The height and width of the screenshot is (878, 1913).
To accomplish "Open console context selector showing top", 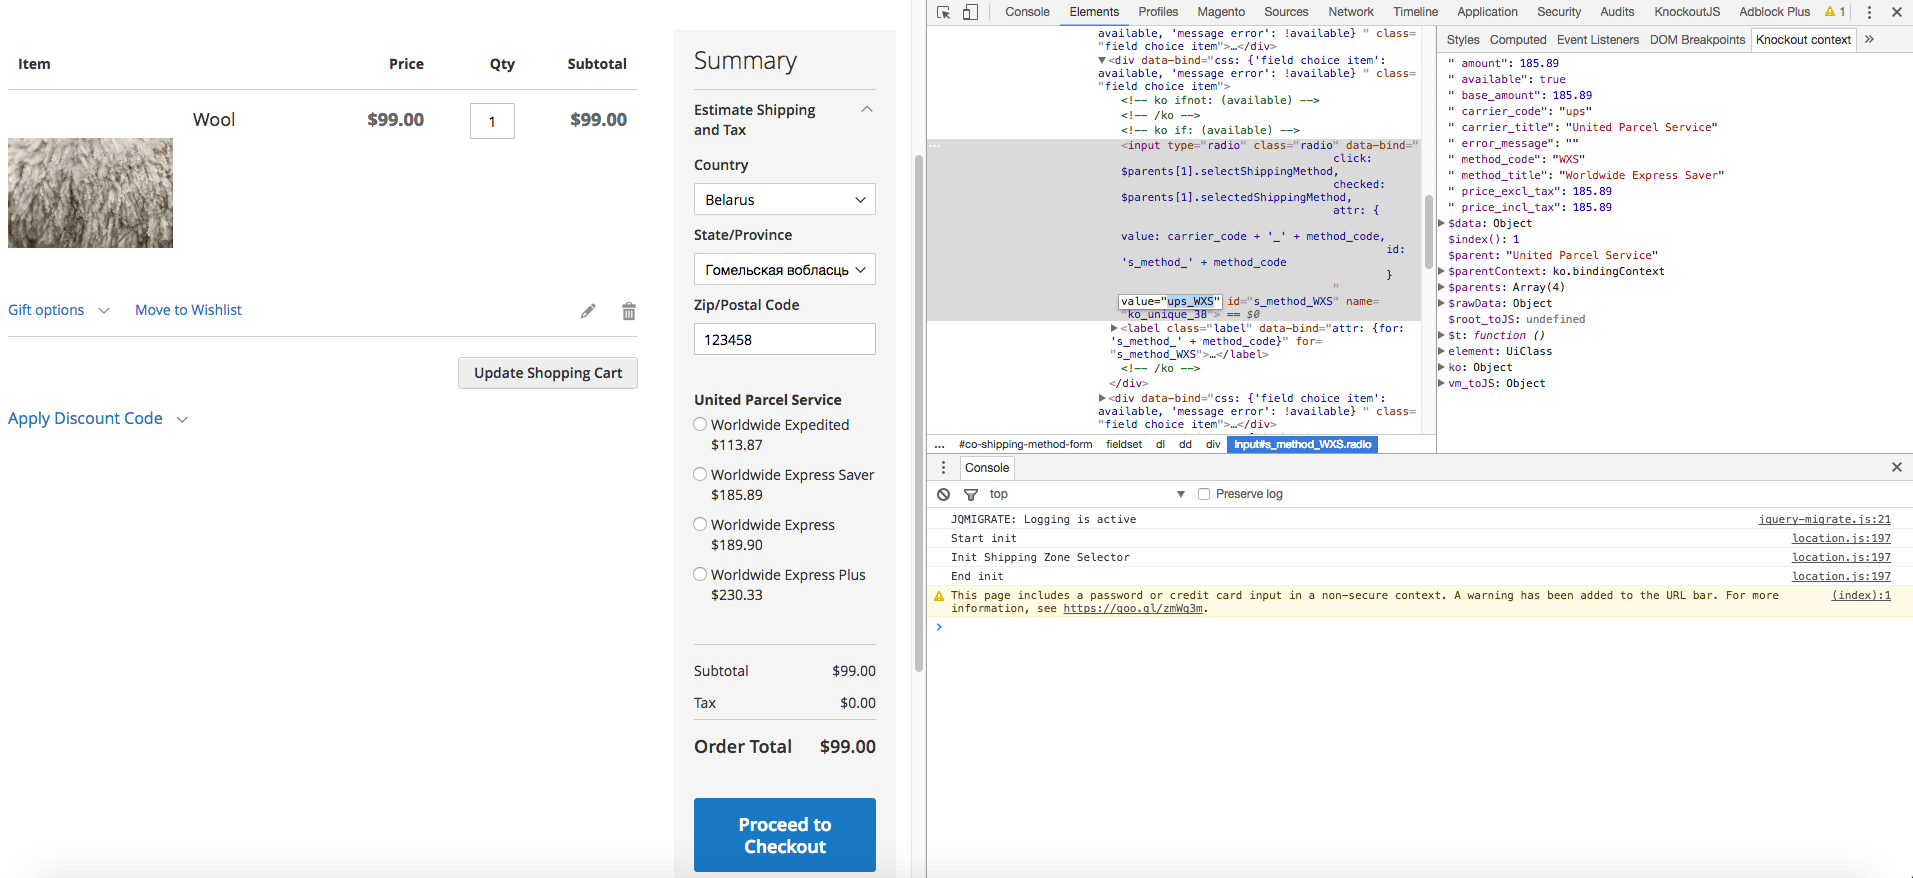I will [x=1086, y=494].
